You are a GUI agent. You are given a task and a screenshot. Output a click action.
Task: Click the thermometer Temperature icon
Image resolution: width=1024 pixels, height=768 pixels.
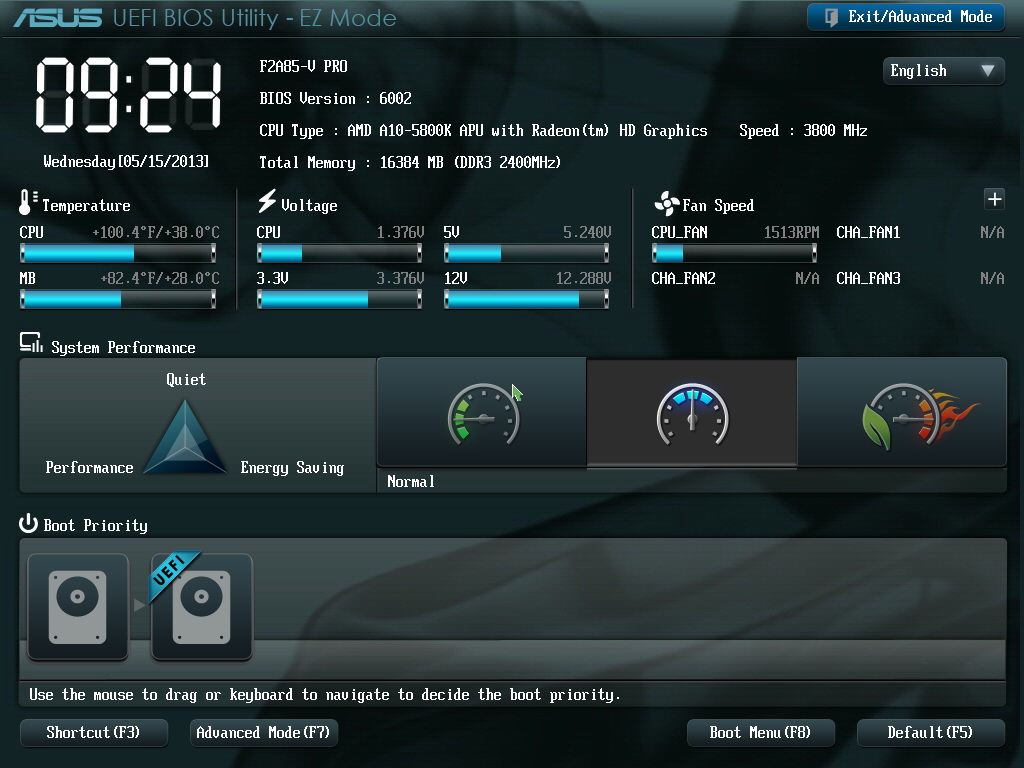pyautogui.click(x=27, y=202)
